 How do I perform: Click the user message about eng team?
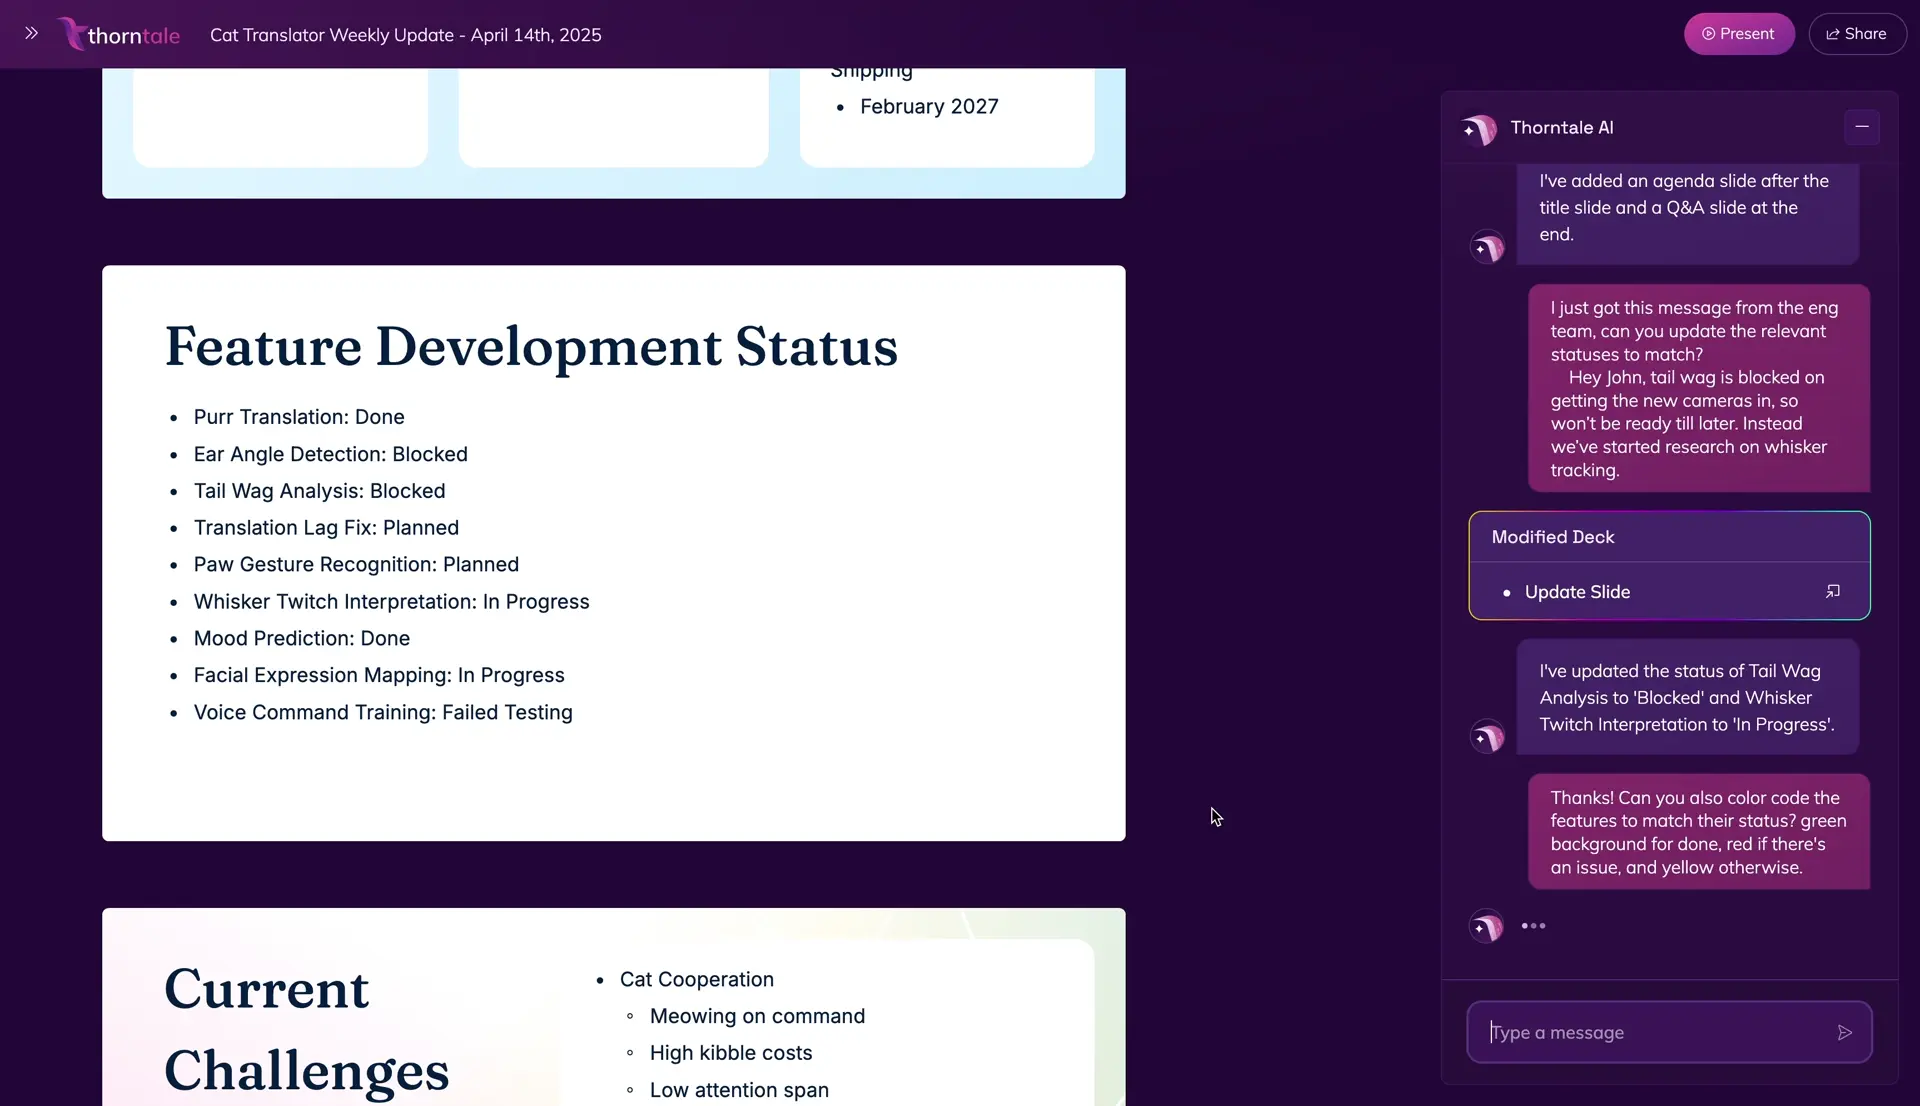1698,389
